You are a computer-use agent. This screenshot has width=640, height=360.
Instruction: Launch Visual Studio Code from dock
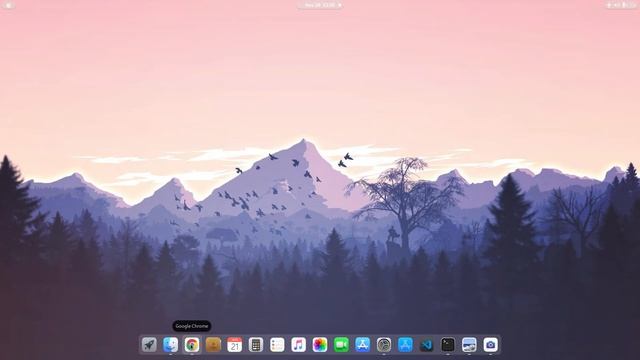pos(427,345)
